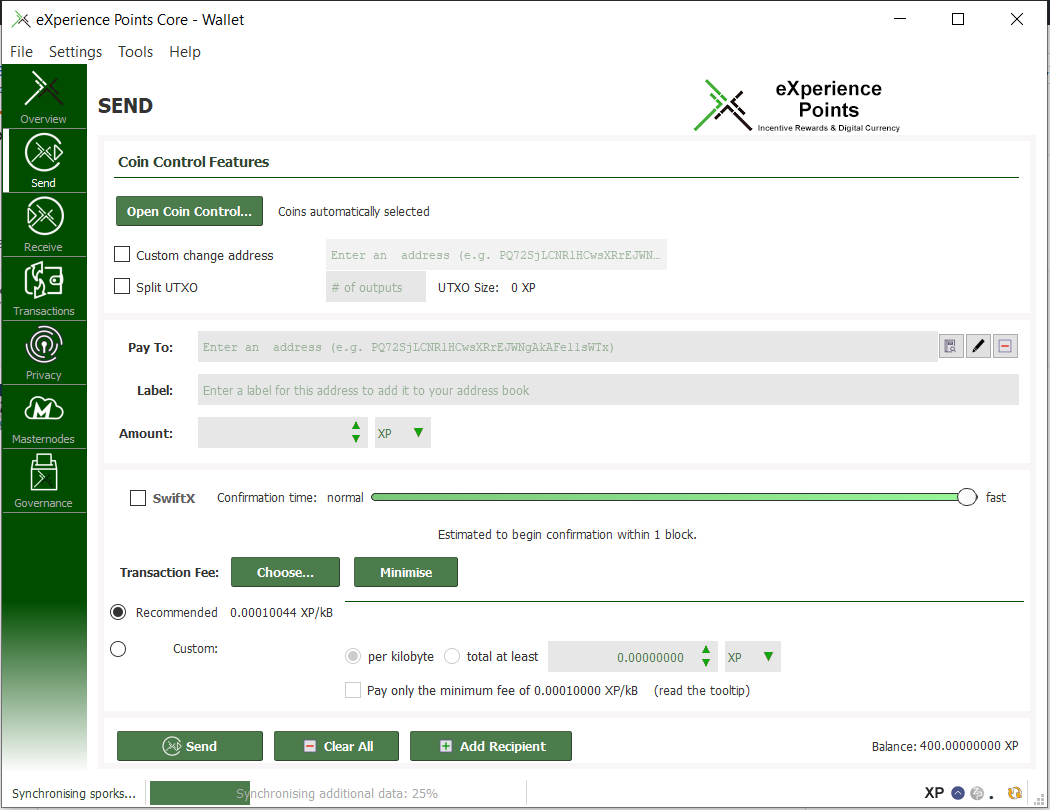Screen dimensions: 1050x810
Task: Click the Synchronising sporks... status text
Action: tap(74, 793)
